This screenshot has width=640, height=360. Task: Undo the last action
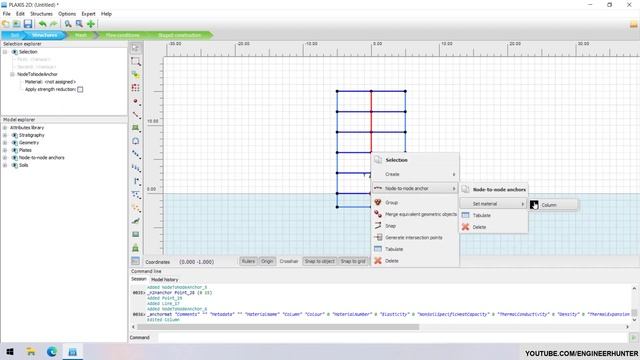coord(42,24)
